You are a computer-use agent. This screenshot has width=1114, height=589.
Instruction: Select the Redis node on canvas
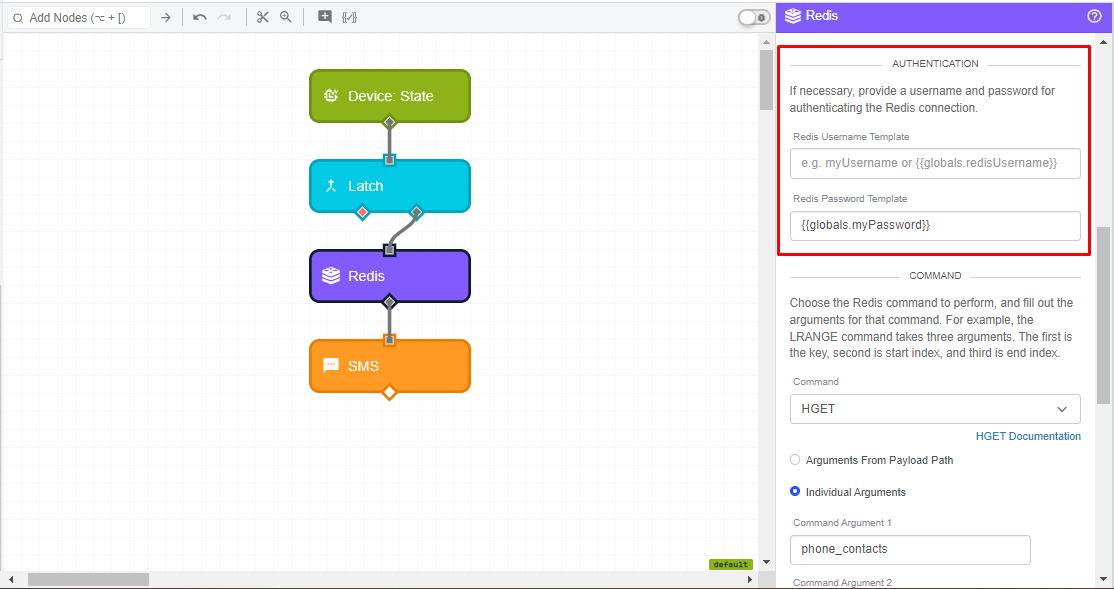[x=389, y=276]
